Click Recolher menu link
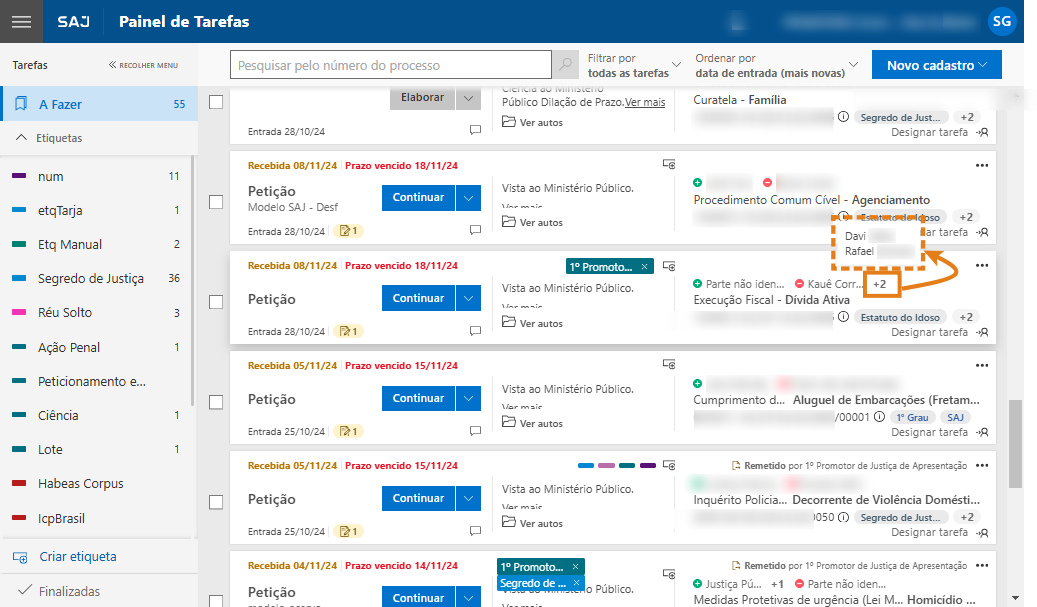This screenshot has width=1037, height=607. pyautogui.click(x=143, y=65)
